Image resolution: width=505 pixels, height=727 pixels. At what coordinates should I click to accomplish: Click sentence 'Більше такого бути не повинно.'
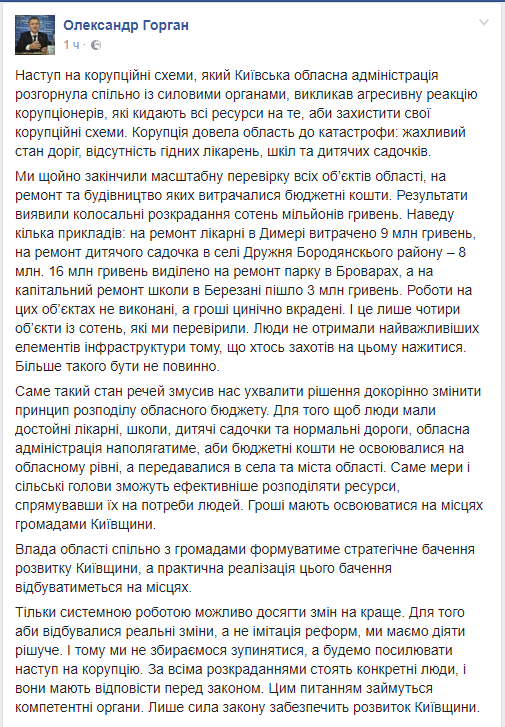pos(117,366)
